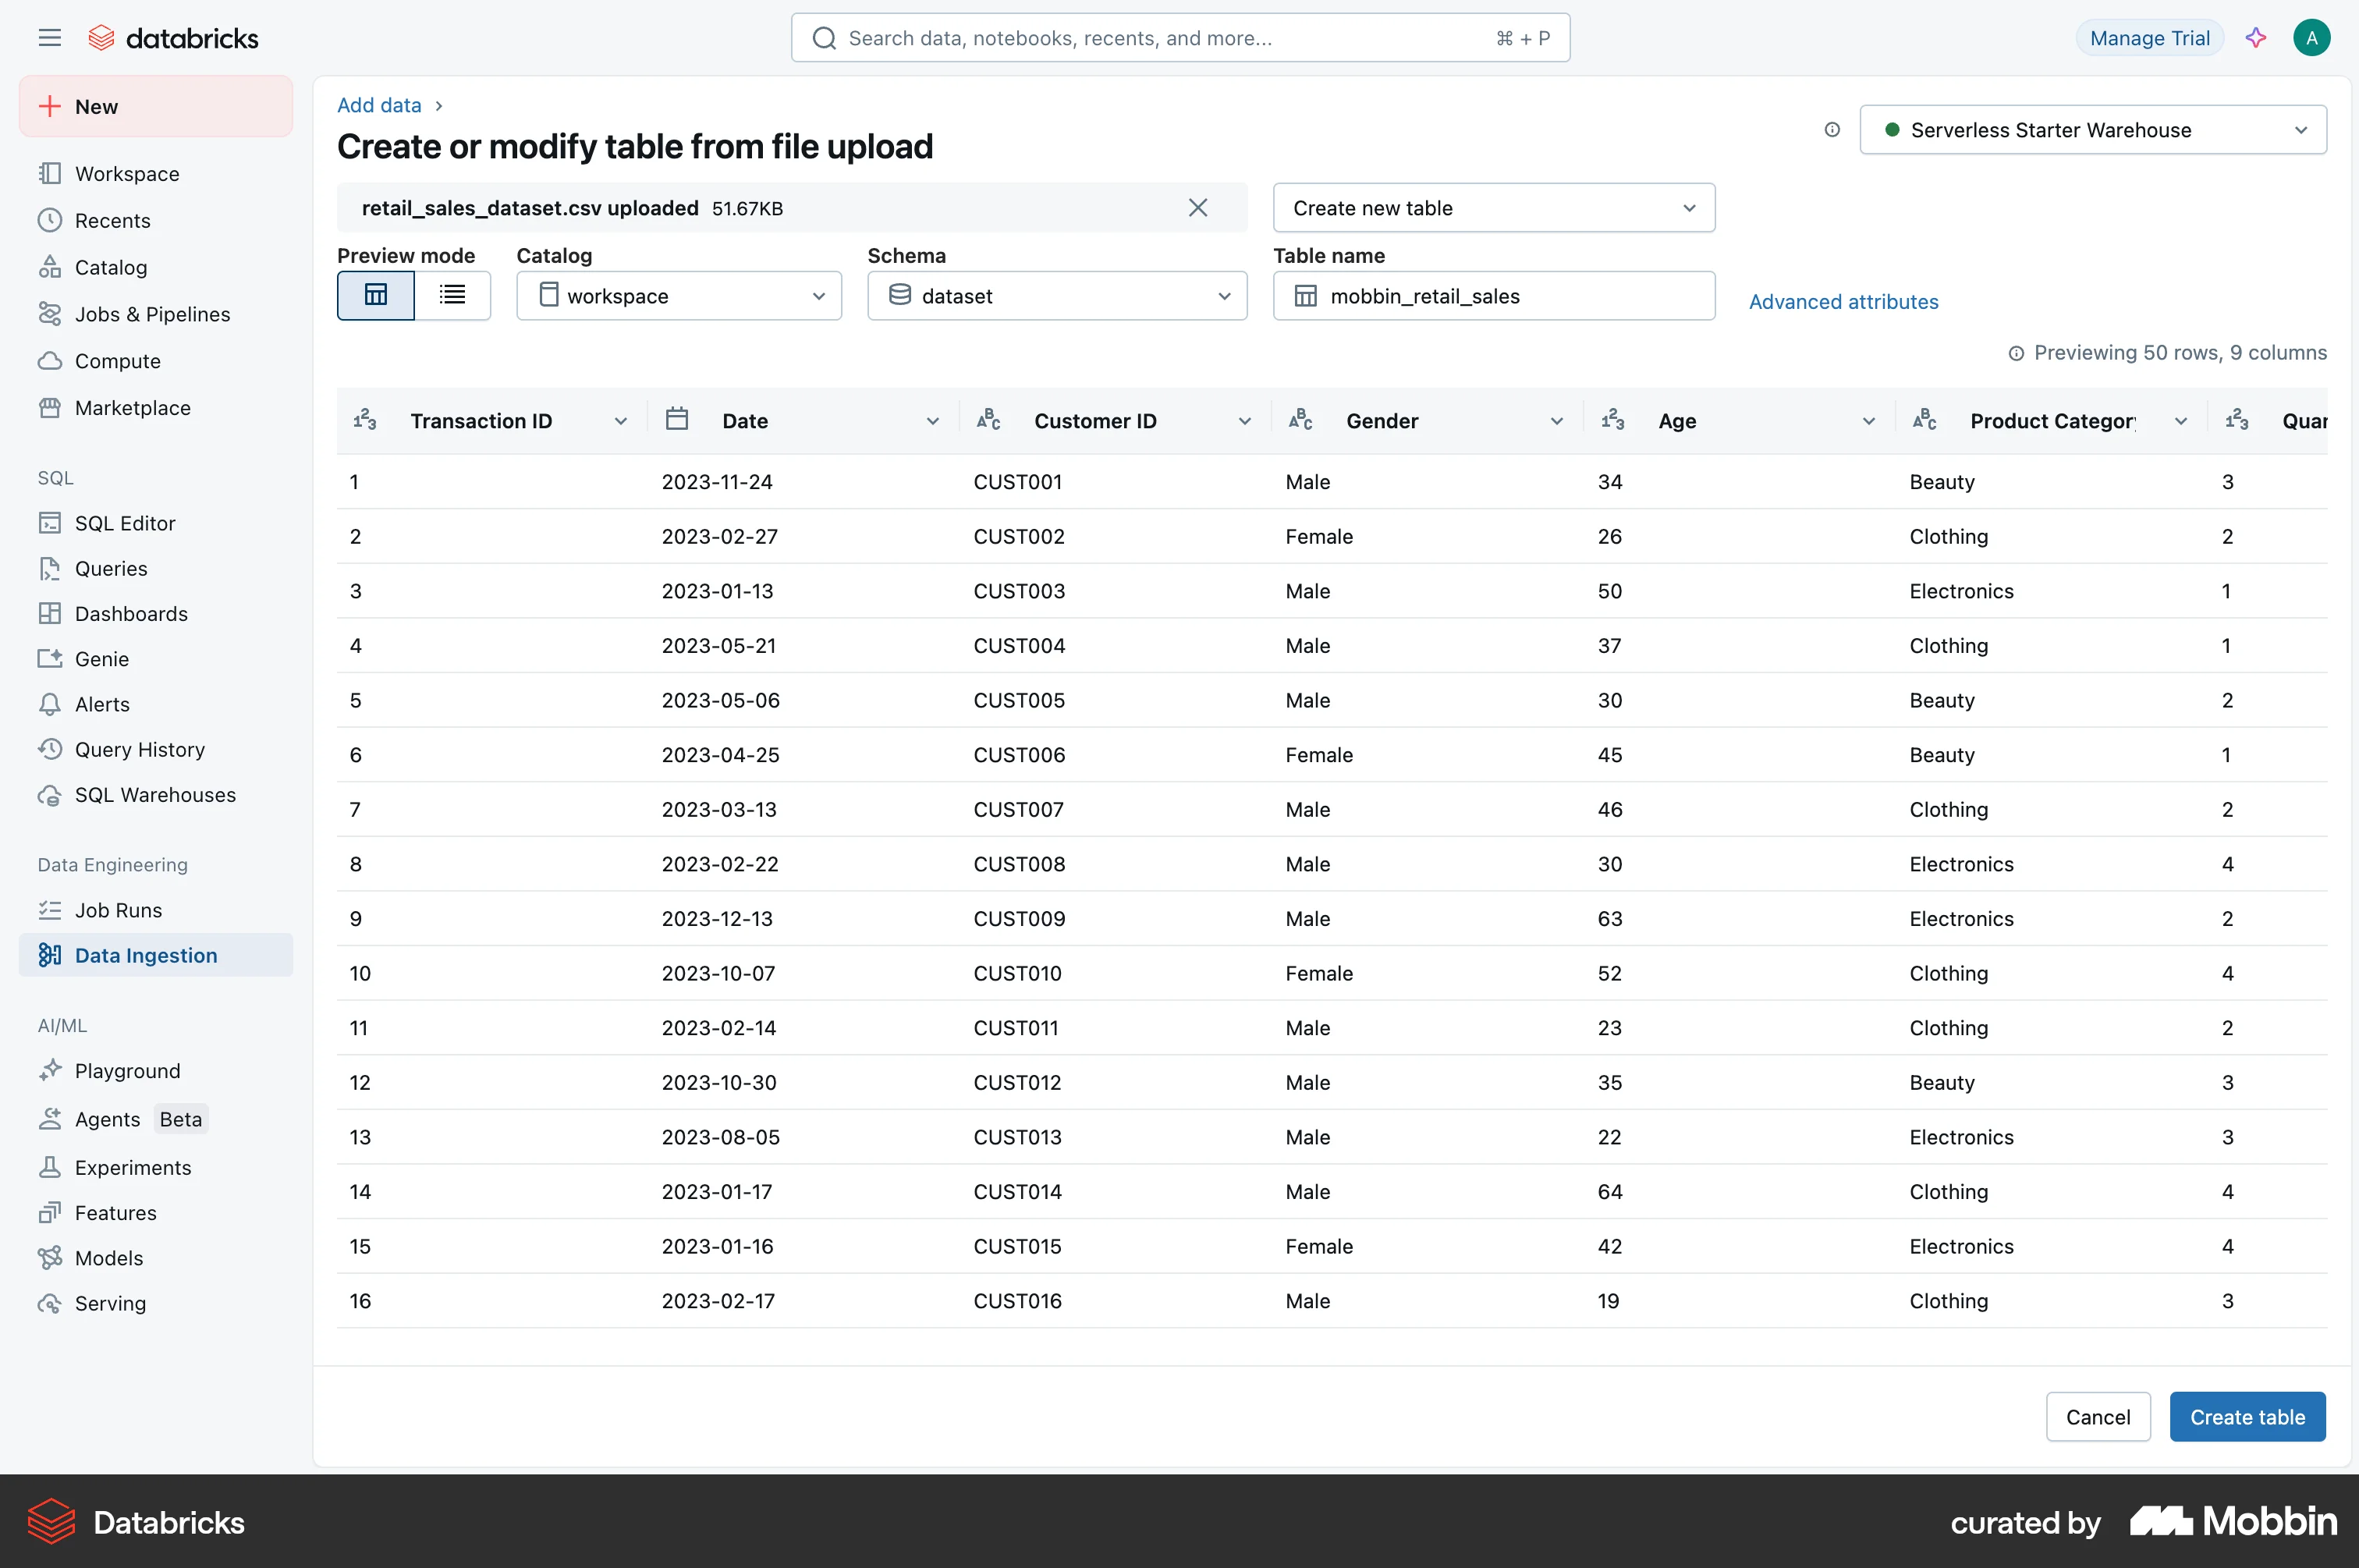Image resolution: width=2359 pixels, height=1568 pixels.
Task: Click the Date column calendar type icon
Action: point(677,420)
